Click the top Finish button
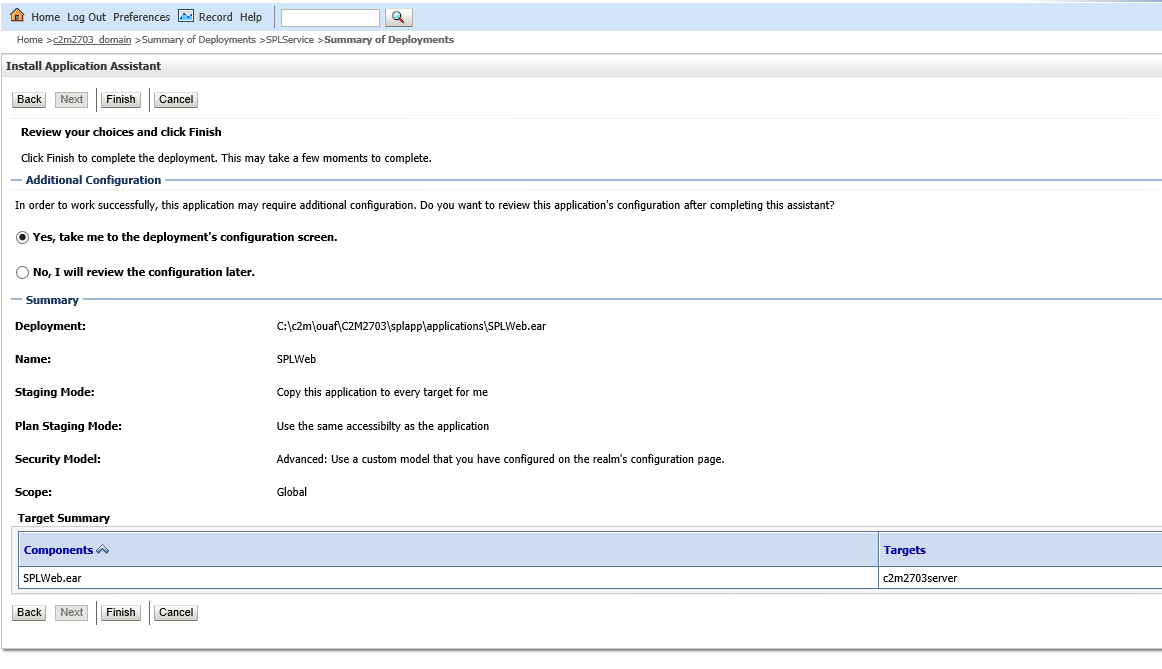This screenshot has height=669, width=1162. point(121,99)
